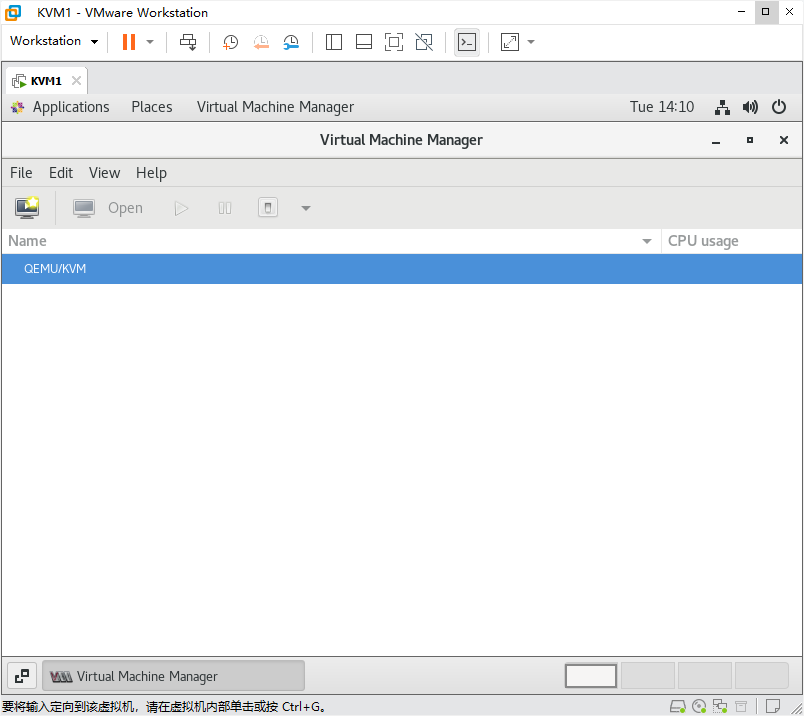Select the second workspace switcher box
The width and height of the screenshot is (804, 716).
pyautogui.click(x=648, y=675)
